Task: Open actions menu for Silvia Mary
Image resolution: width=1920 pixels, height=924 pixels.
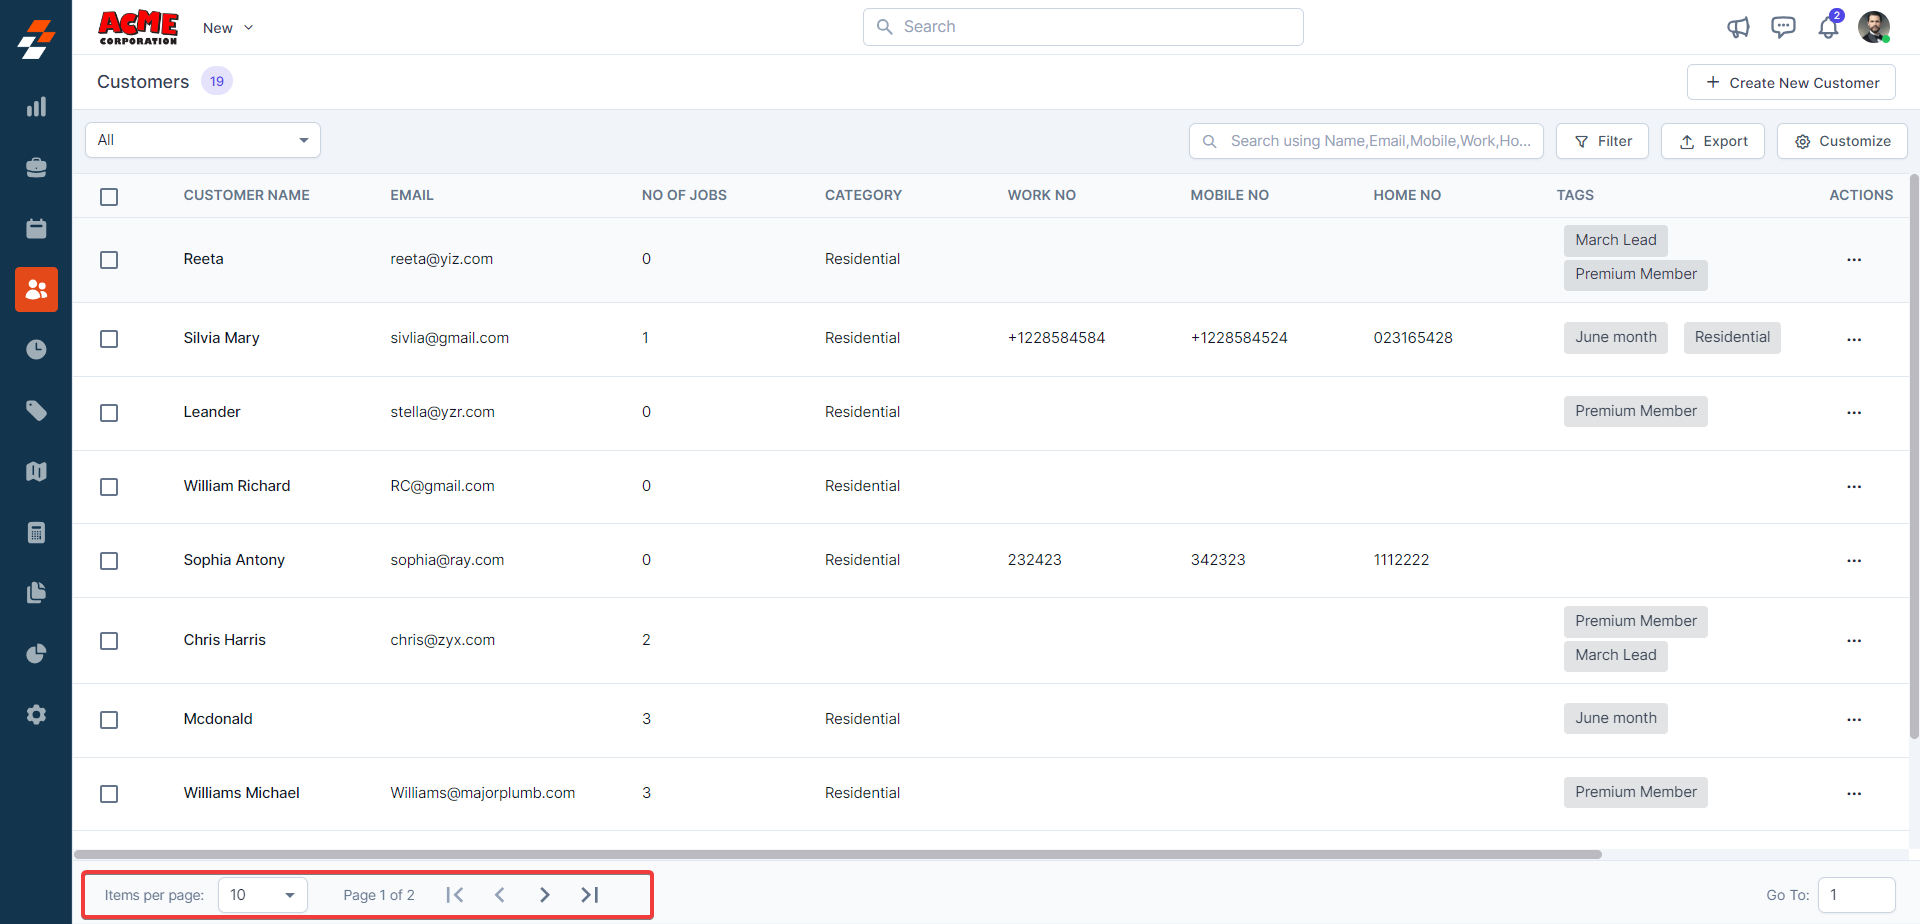Action: 1853,339
